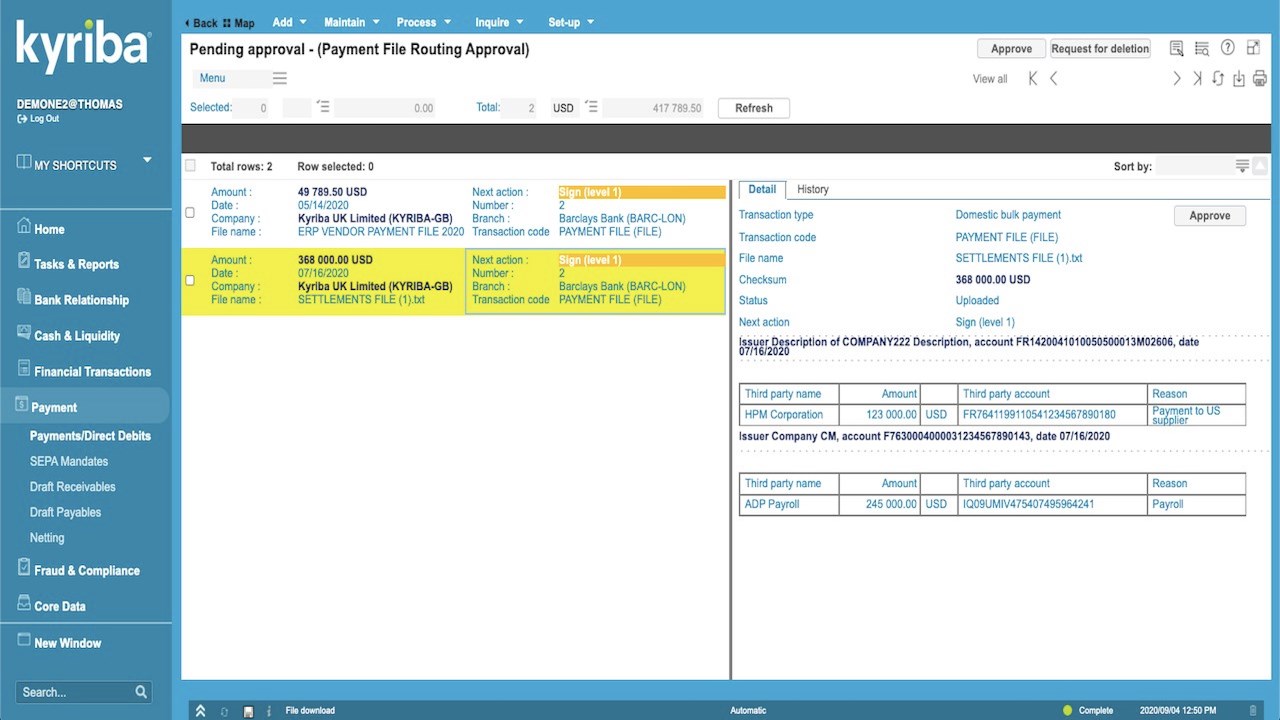The height and width of the screenshot is (720, 1280).
Task: Go Back using the top bar
Action: pos(201,23)
